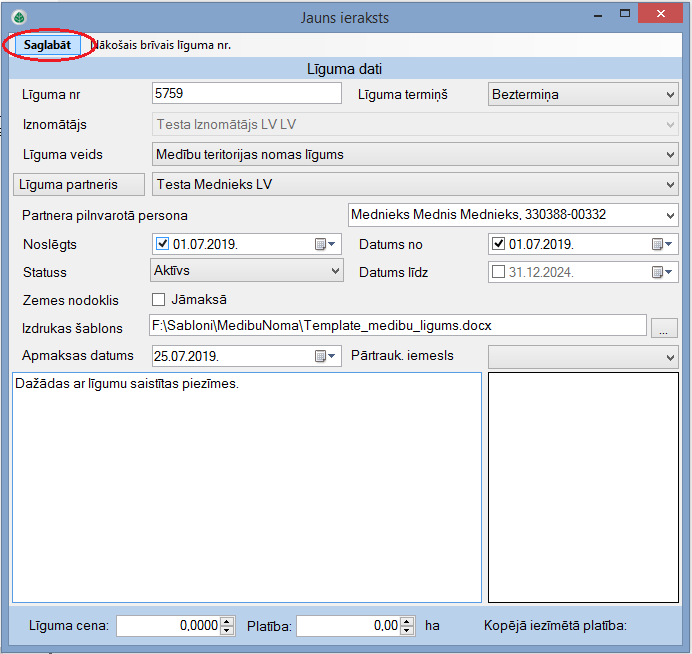
Task: Enable the Datums līdz checkbox
Action: pyautogui.click(x=499, y=272)
